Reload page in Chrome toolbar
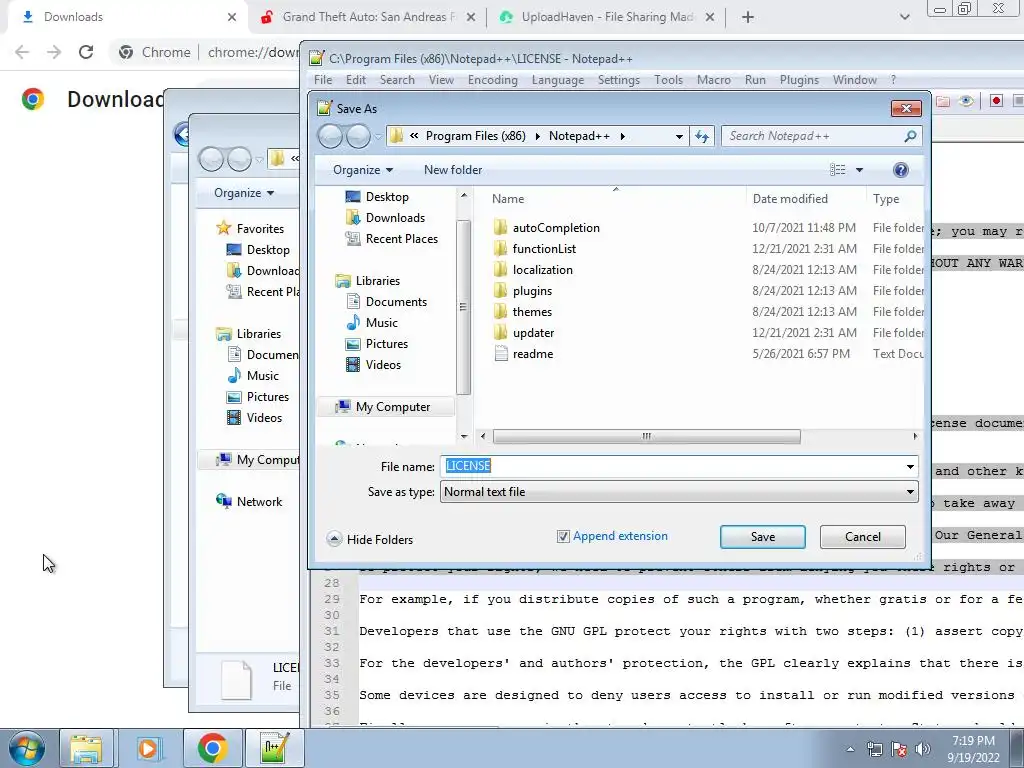1024x768 pixels. pos(86,52)
